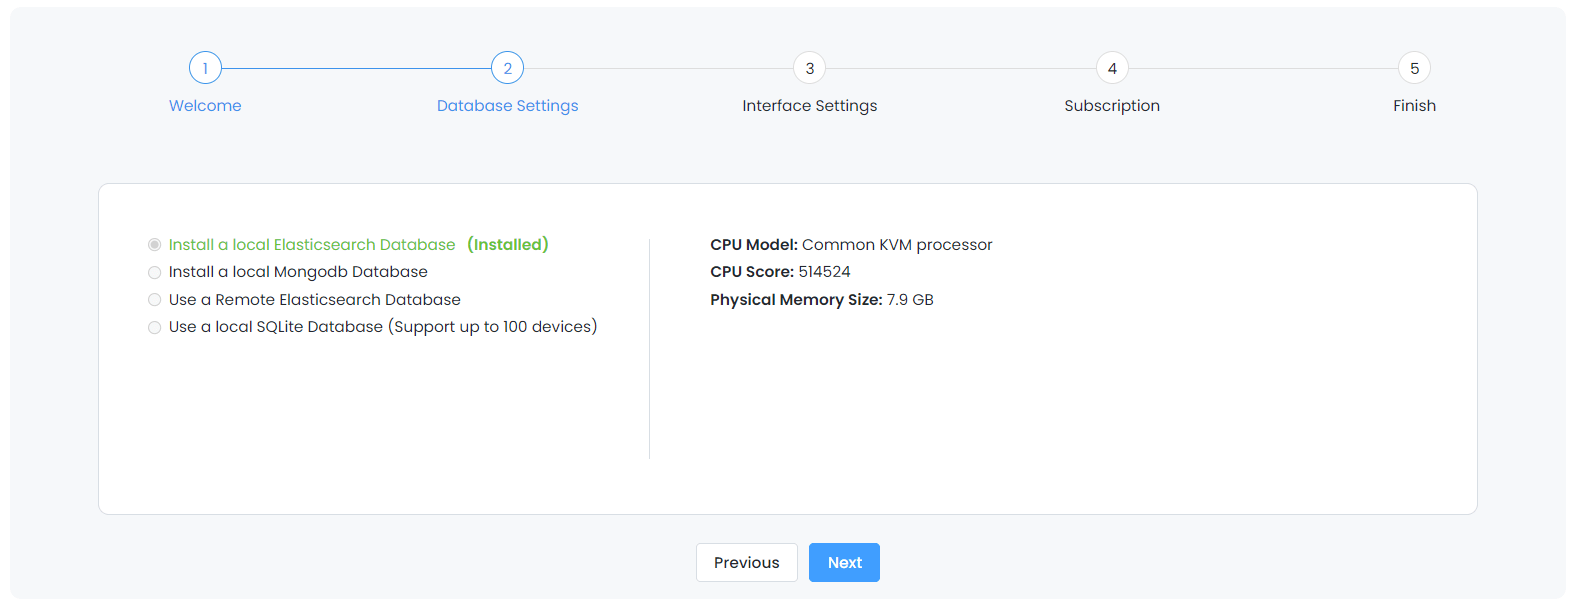The height and width of the screenshot is (610, 1577).
Task: Open the Interface Settings step
Action: click(x=809, y=105)
